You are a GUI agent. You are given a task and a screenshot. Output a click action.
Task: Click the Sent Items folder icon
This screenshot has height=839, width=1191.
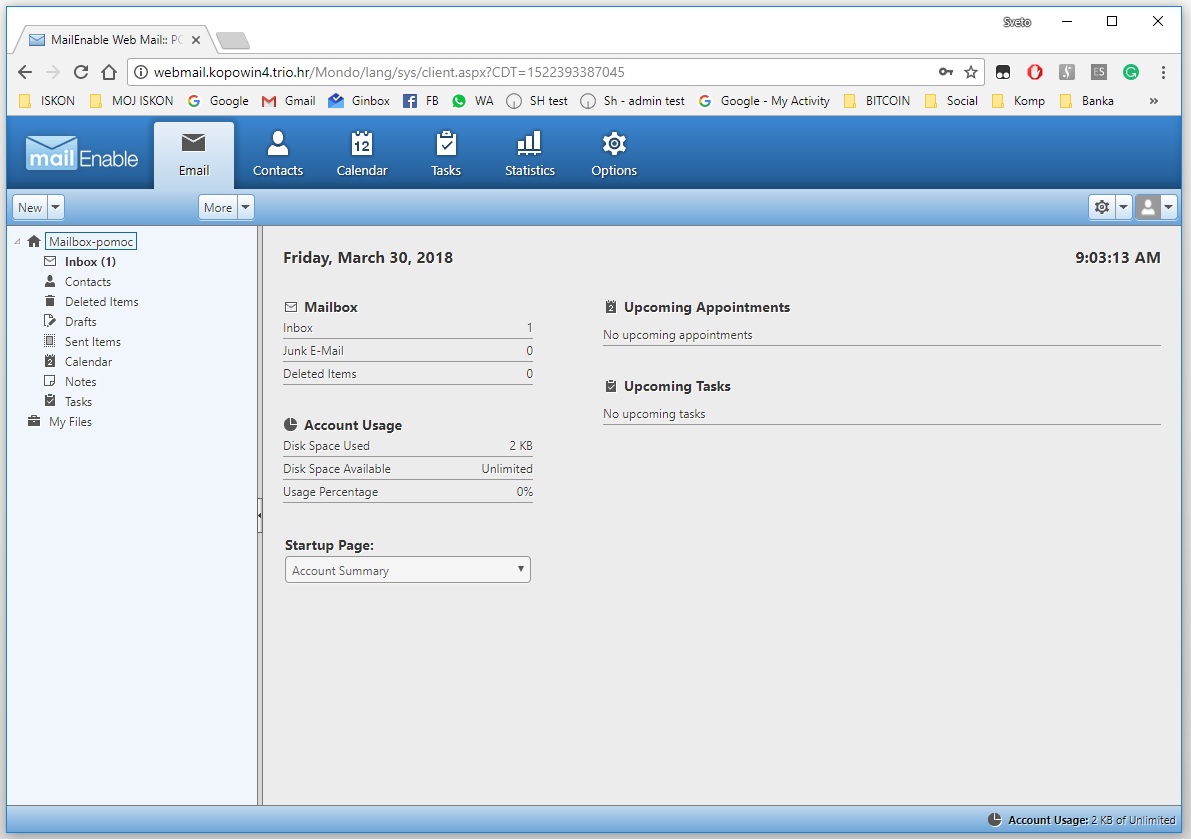(50, 341)
